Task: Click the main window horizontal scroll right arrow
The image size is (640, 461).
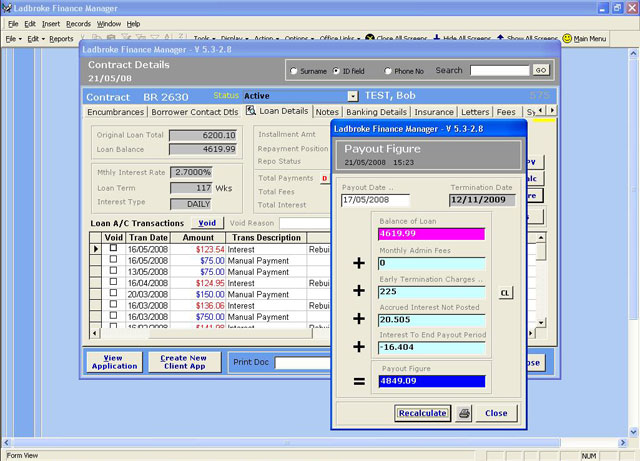Action: point(622,442)
